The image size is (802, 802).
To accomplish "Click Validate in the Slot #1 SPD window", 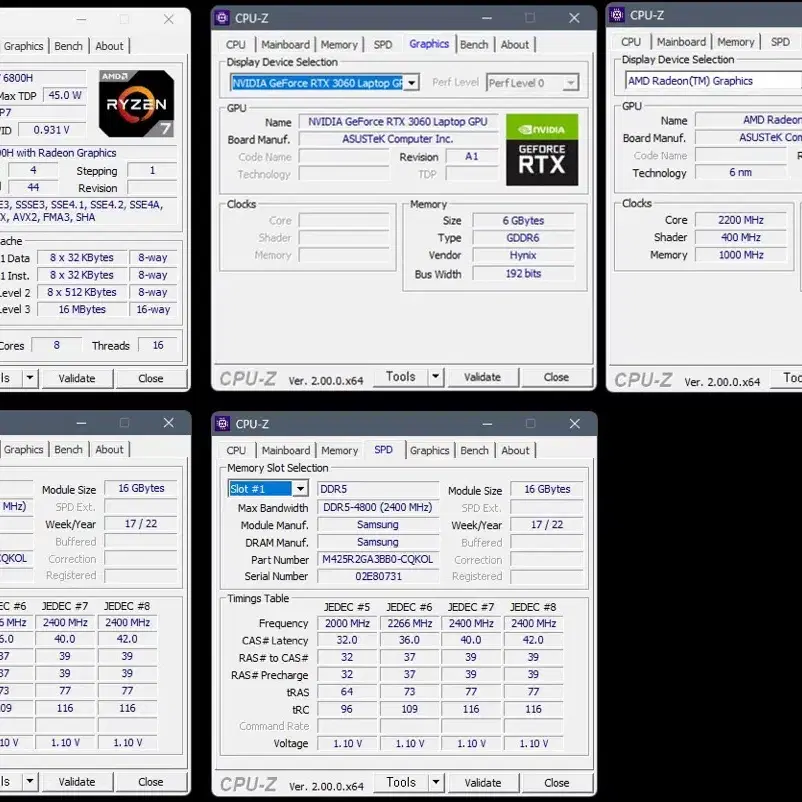I will (483, 783).
